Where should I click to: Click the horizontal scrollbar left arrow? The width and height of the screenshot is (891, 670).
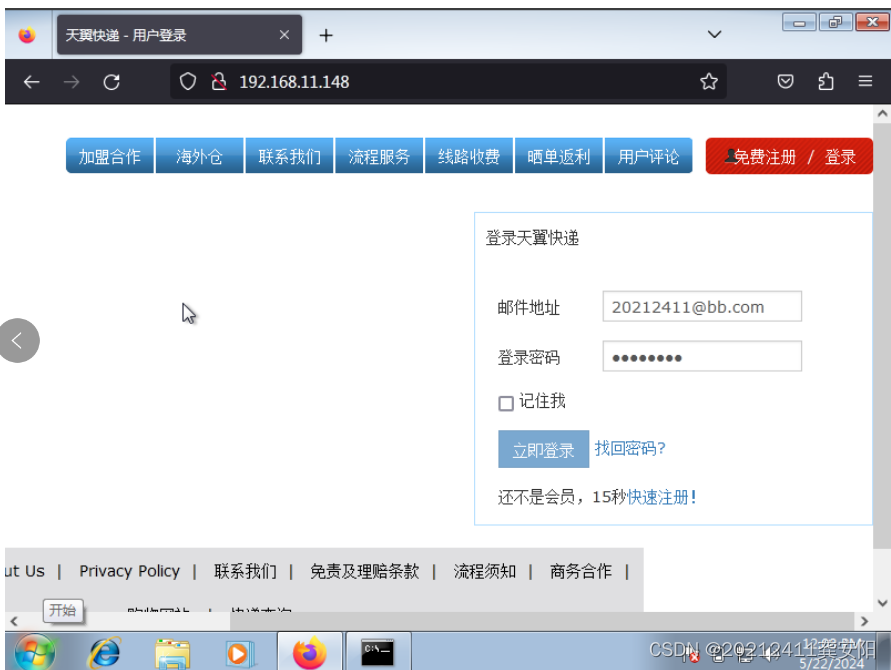(14, 621)
